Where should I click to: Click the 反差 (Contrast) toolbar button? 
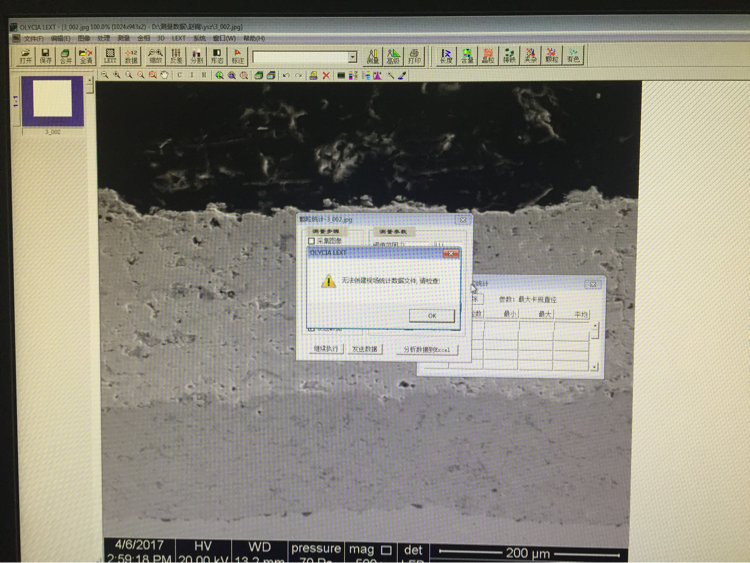click(x=176, y=56)
